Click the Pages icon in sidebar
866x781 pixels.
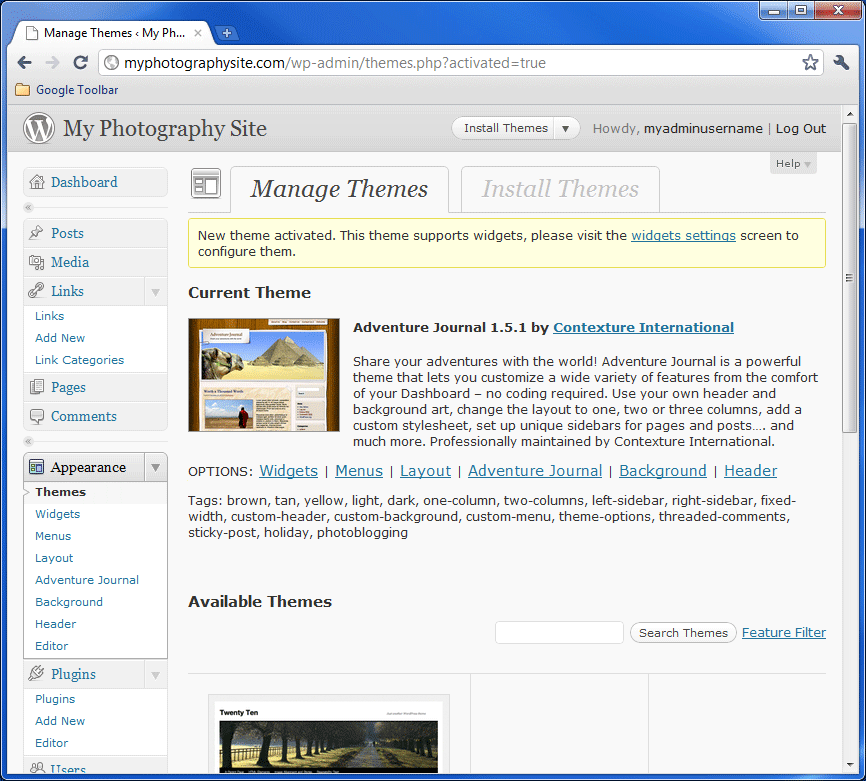(36, 387)
